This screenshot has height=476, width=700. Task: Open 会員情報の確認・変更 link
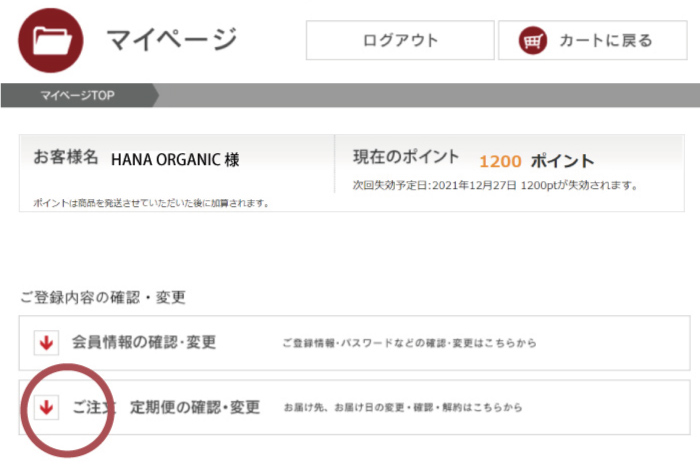click(144, 342)
